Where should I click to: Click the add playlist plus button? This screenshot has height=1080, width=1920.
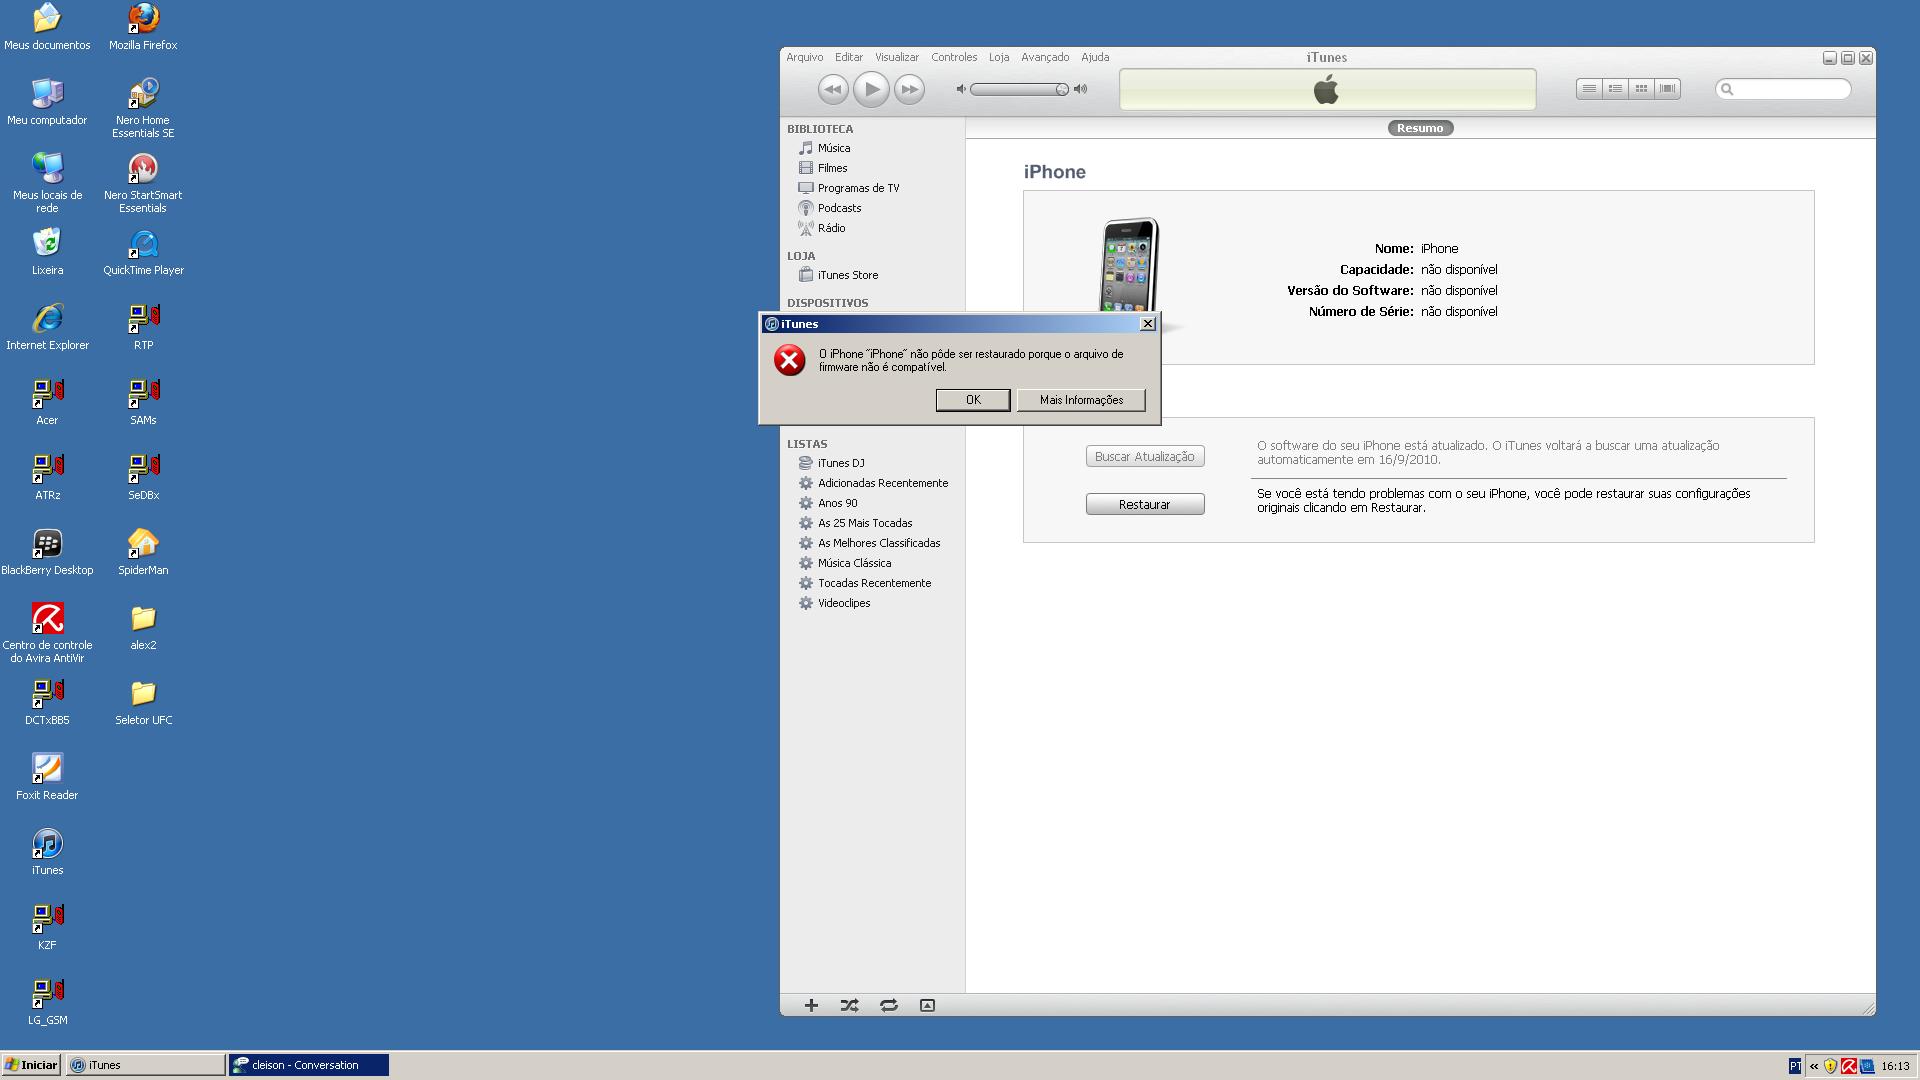point(811,1005)
